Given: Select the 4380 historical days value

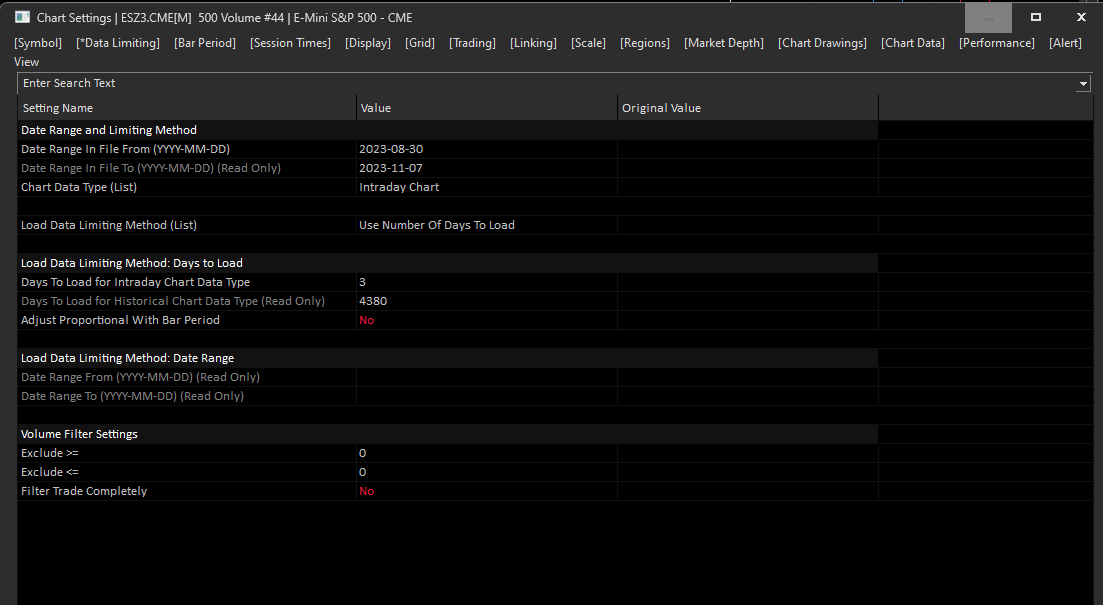Looking at the screenshot, I should [x=487, y=301].
